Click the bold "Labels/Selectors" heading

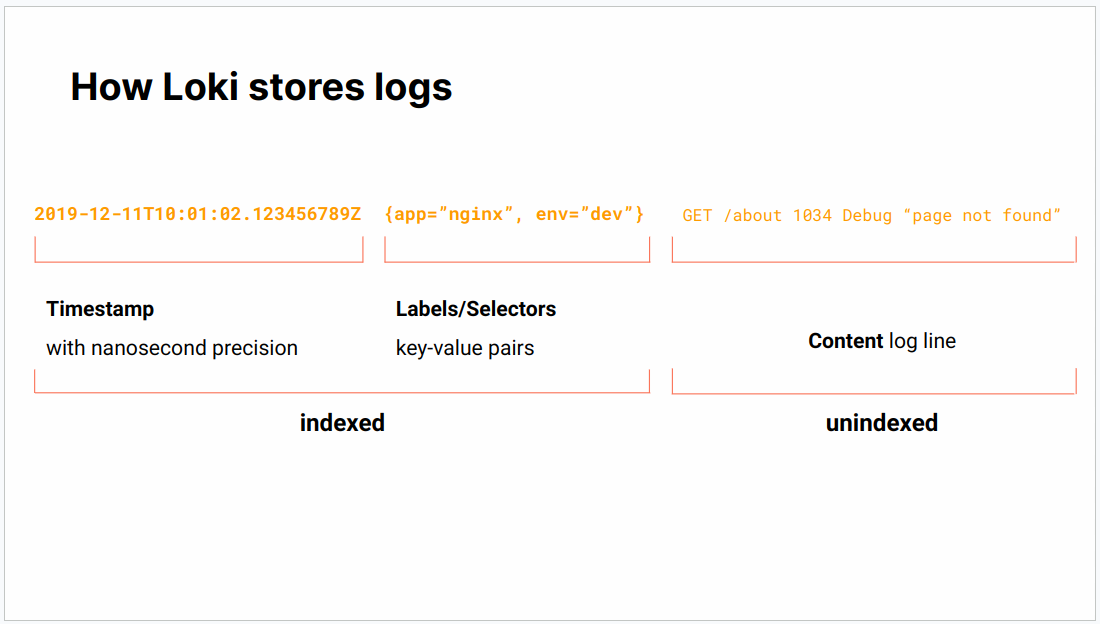pyautogui.click(x=476, y=309)
